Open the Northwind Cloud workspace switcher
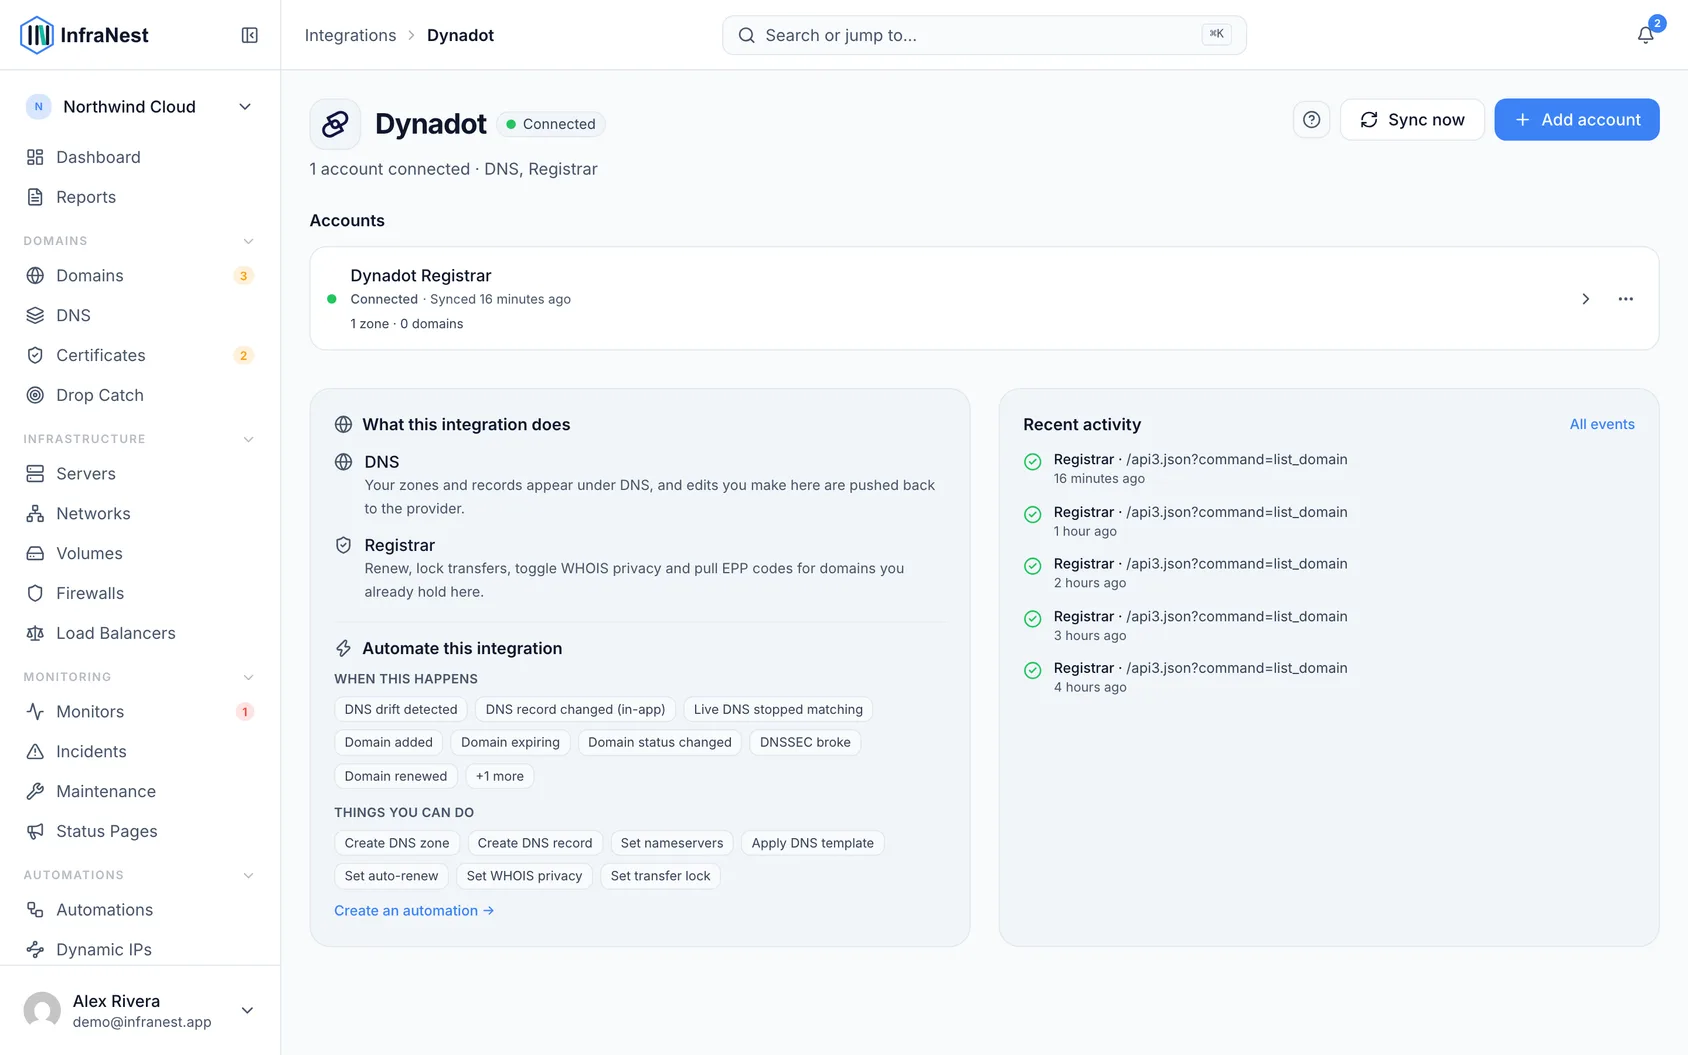Viewport: 1688px width, 1055px height. pyautogui.click(x=140, y=107)
